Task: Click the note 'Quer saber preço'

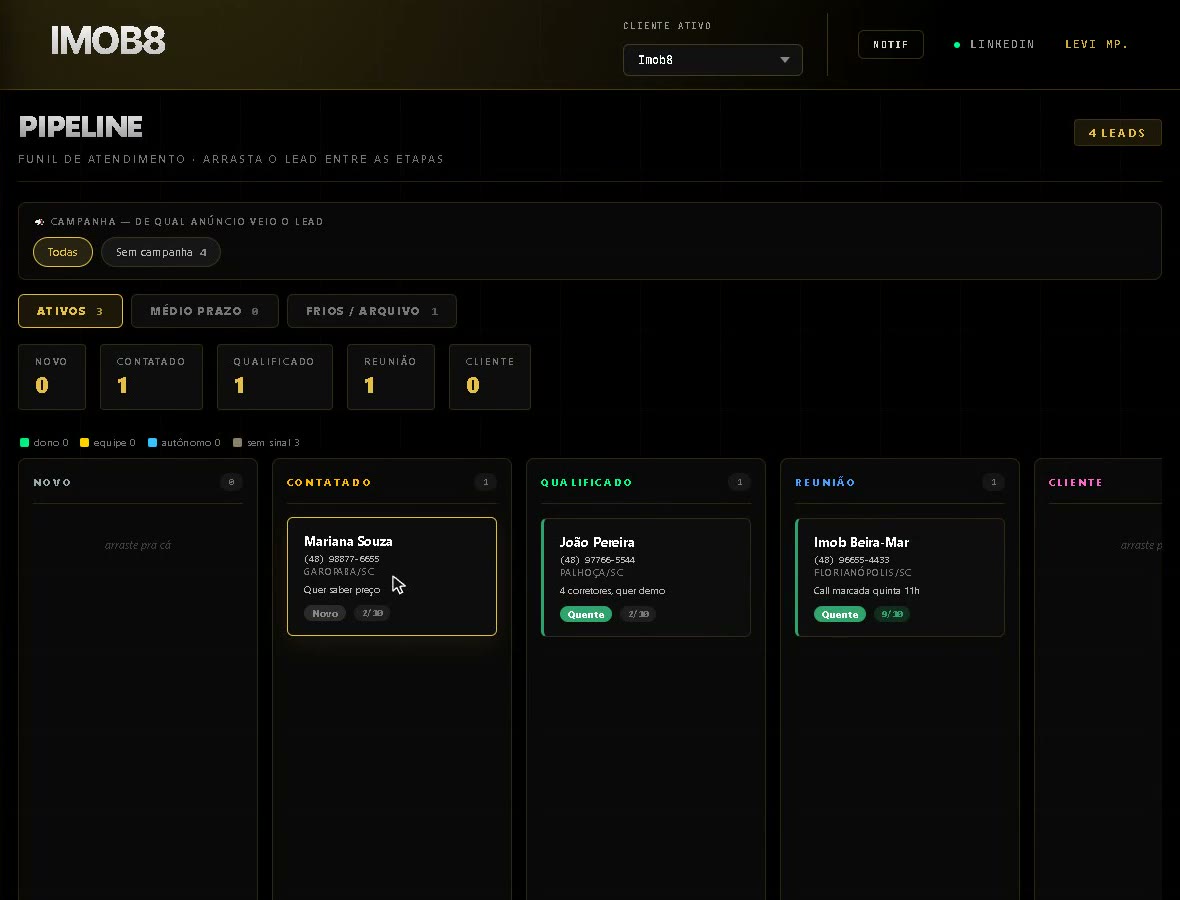Action: 342,590
